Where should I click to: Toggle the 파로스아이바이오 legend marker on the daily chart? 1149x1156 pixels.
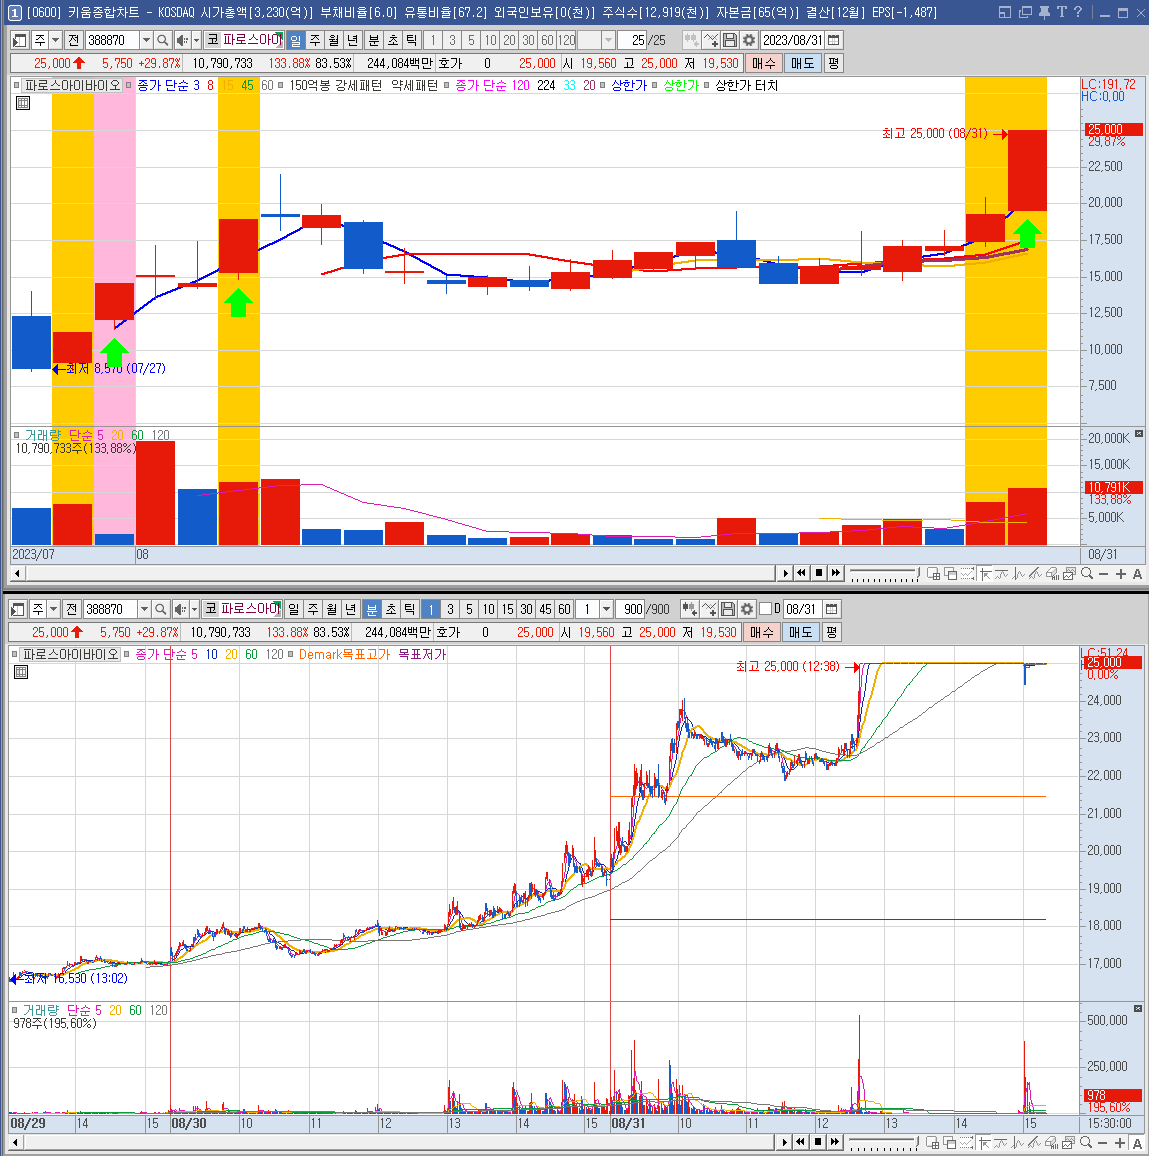(x=16, y=86)
